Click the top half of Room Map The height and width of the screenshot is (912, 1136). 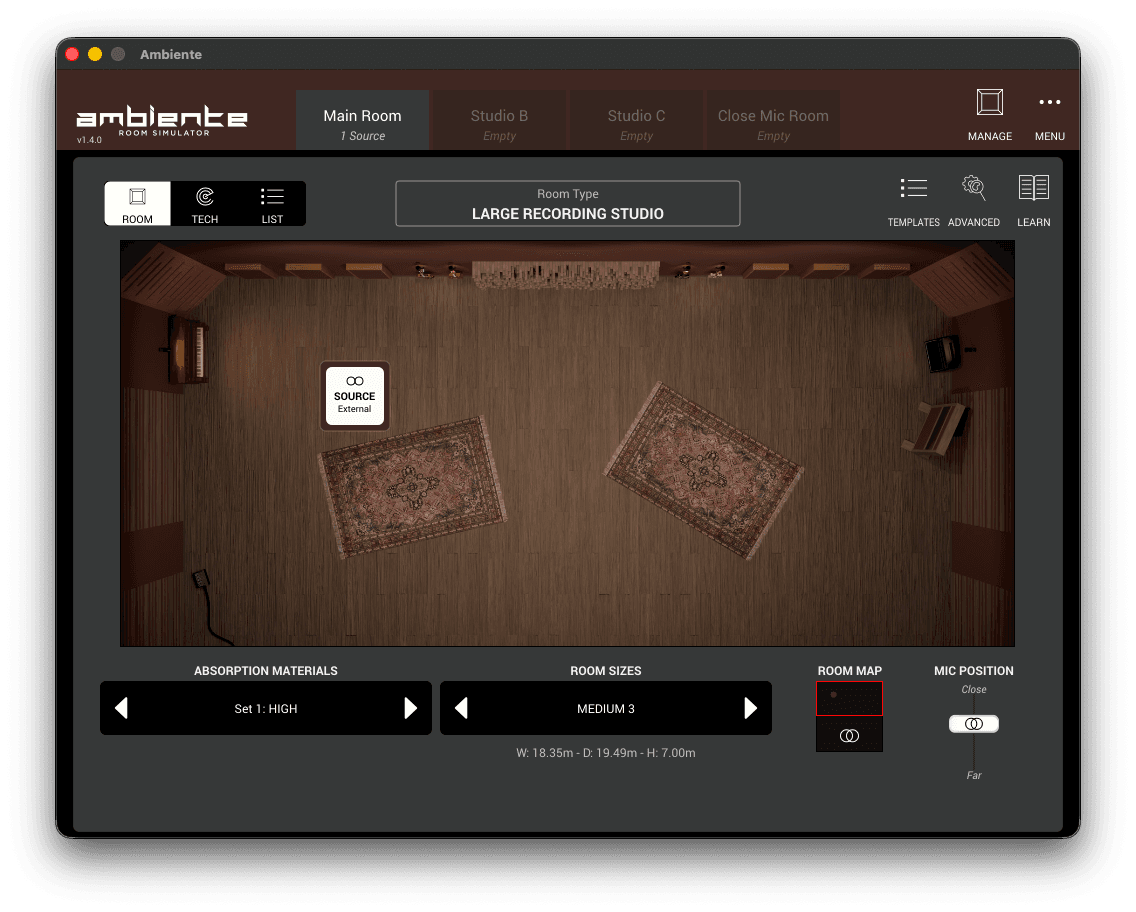[849, 698]
